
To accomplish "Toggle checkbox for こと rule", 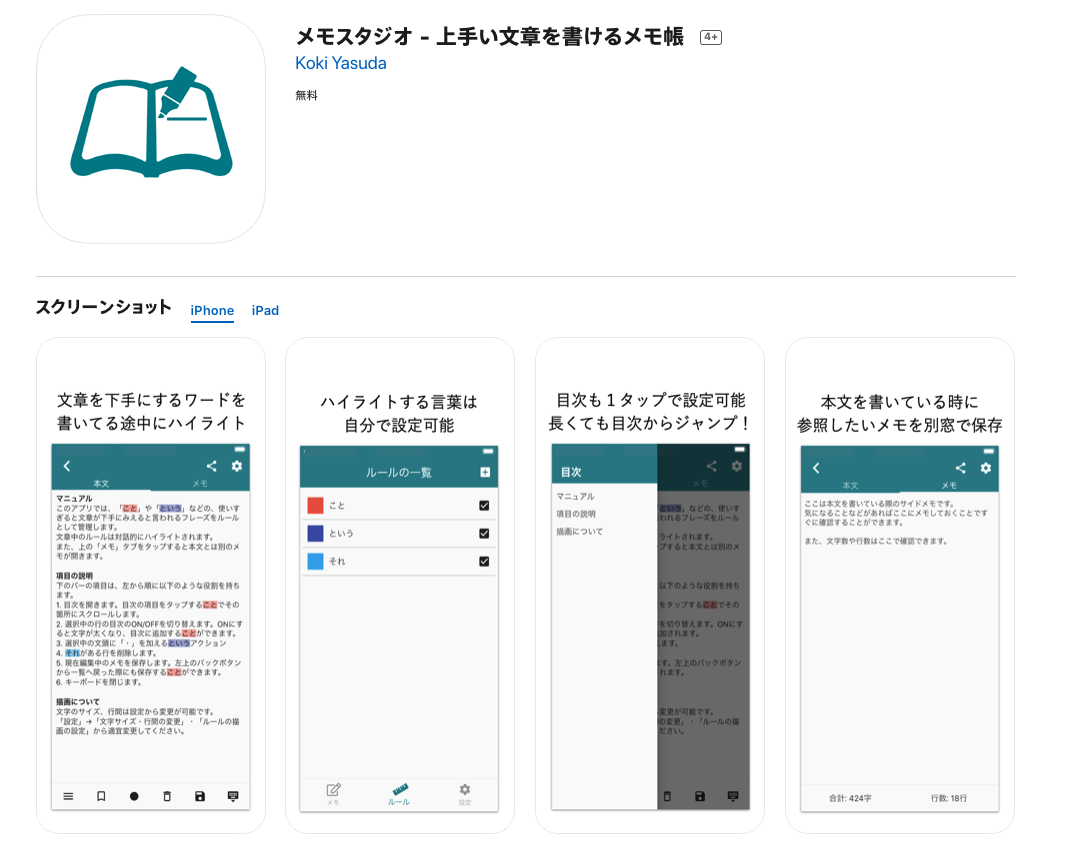I will pos(485,505).
